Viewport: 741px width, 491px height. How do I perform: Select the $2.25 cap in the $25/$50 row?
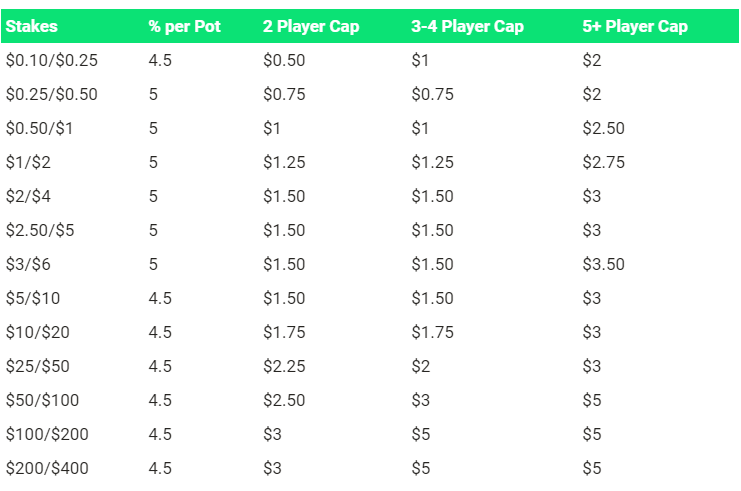click(284, 367)
